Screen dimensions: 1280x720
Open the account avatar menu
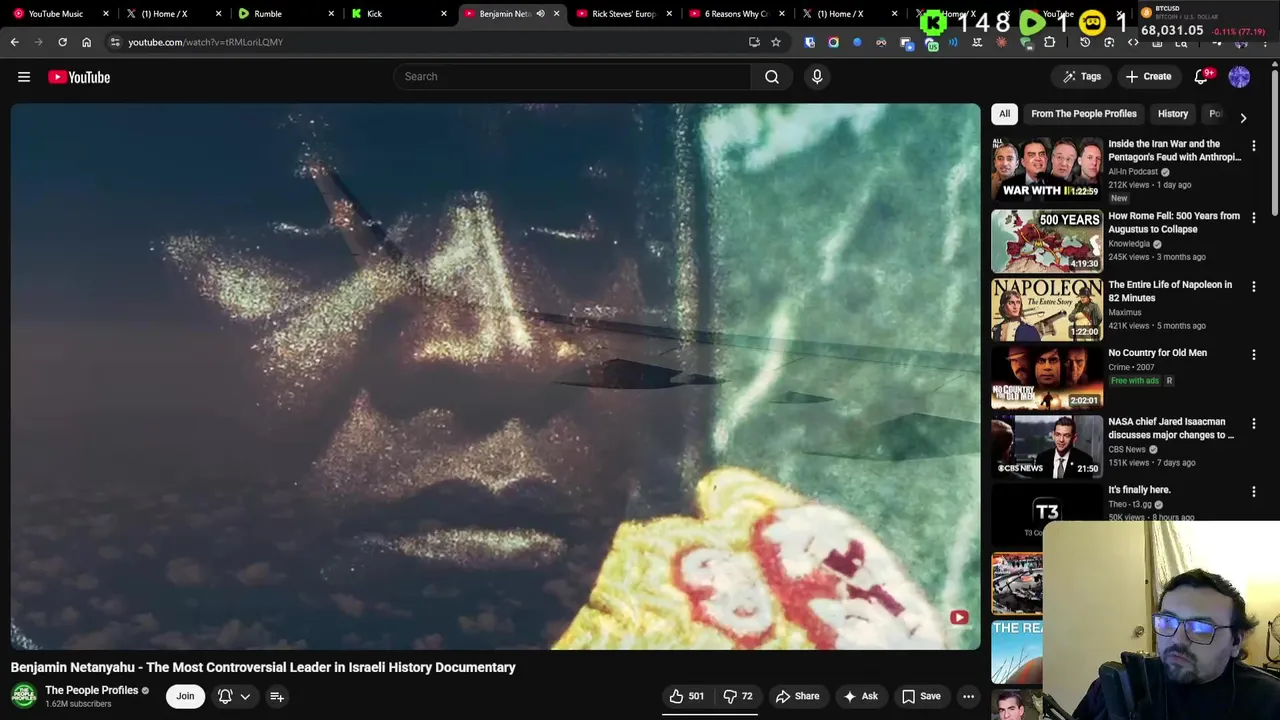pos(1239,77)
